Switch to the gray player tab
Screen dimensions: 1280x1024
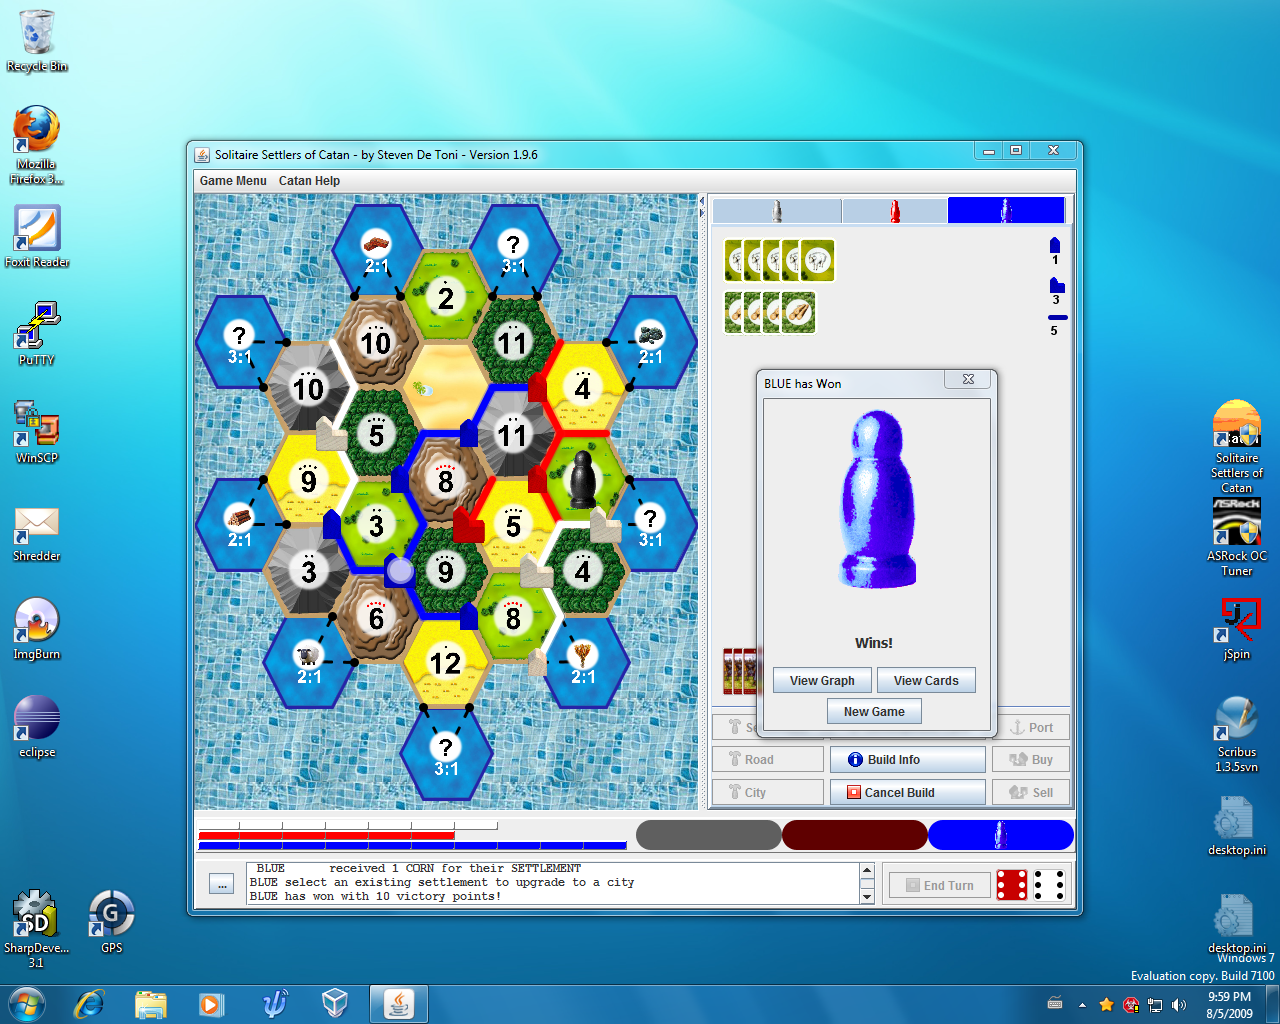(777, 210)
